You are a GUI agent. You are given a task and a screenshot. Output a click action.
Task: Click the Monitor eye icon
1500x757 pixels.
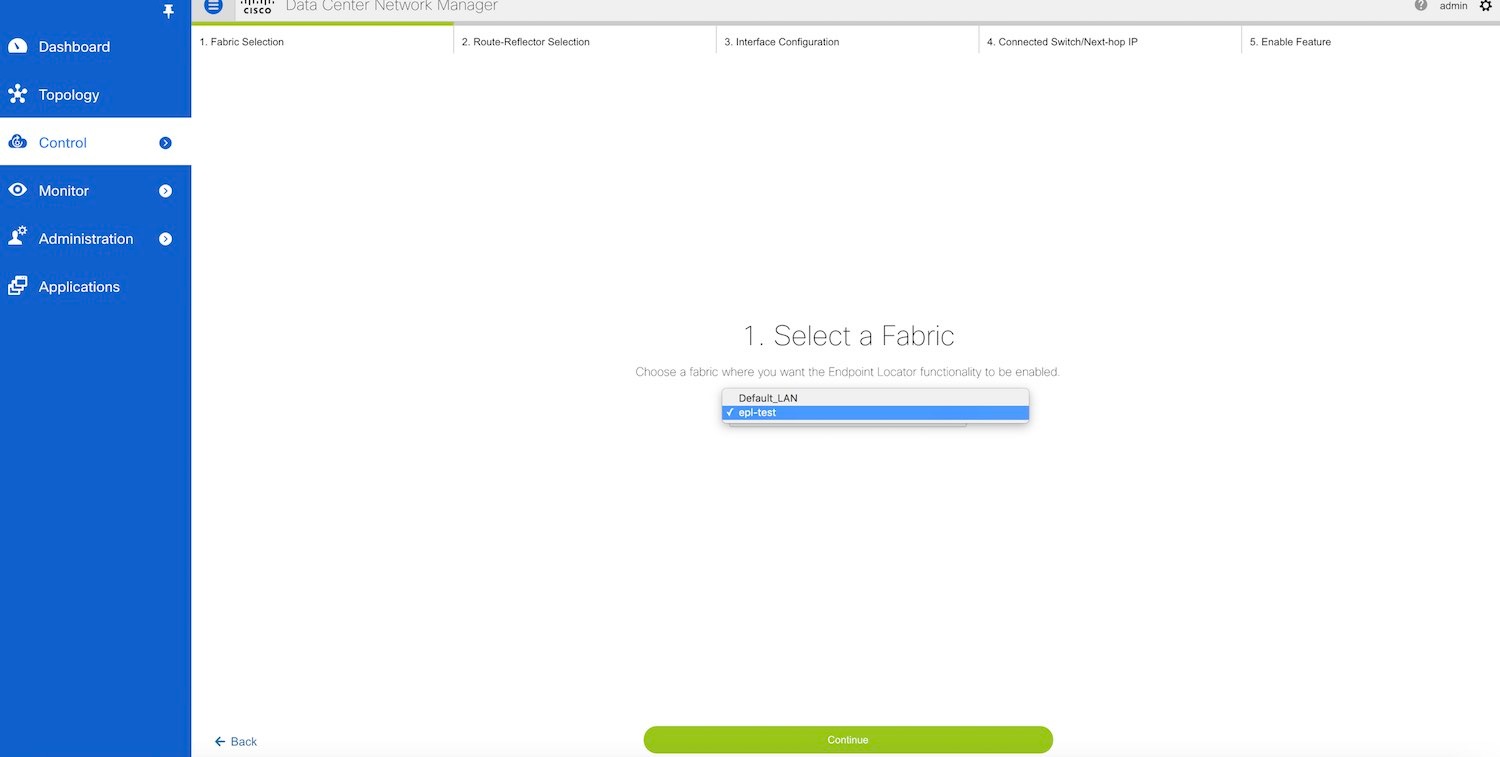(x=18, y=190)
